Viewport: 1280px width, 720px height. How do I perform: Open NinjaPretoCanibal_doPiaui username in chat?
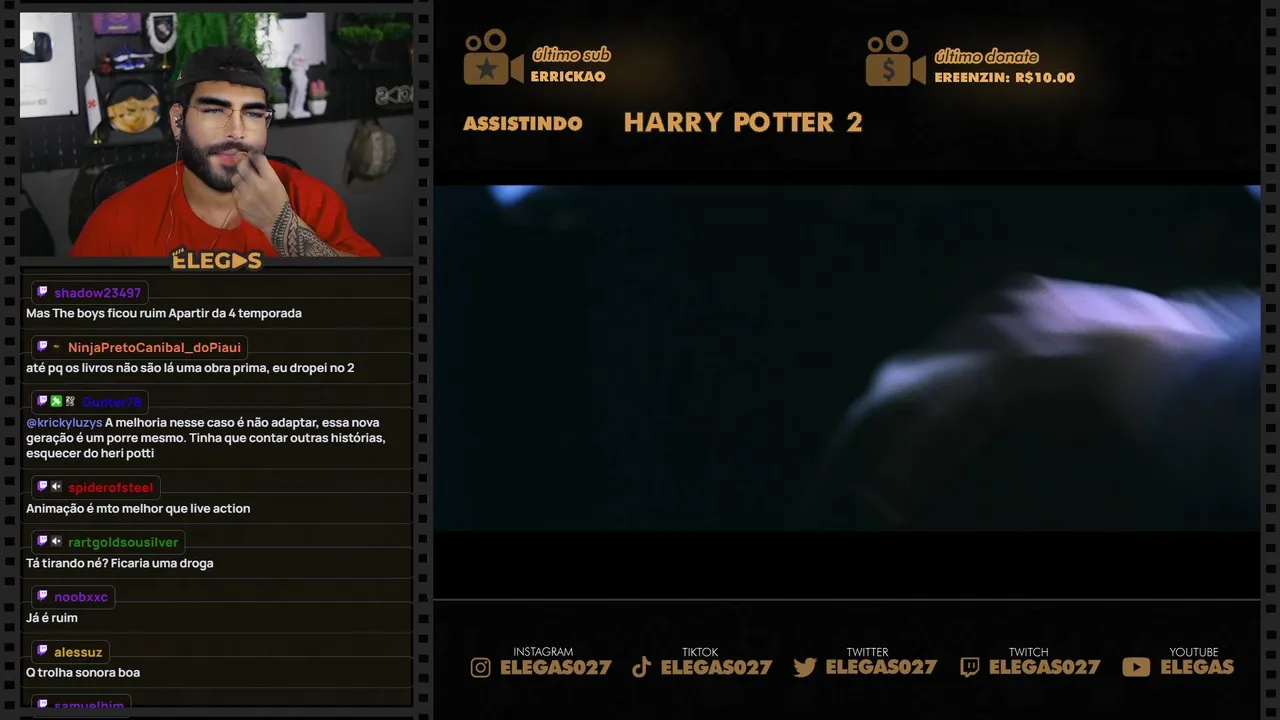154,348
